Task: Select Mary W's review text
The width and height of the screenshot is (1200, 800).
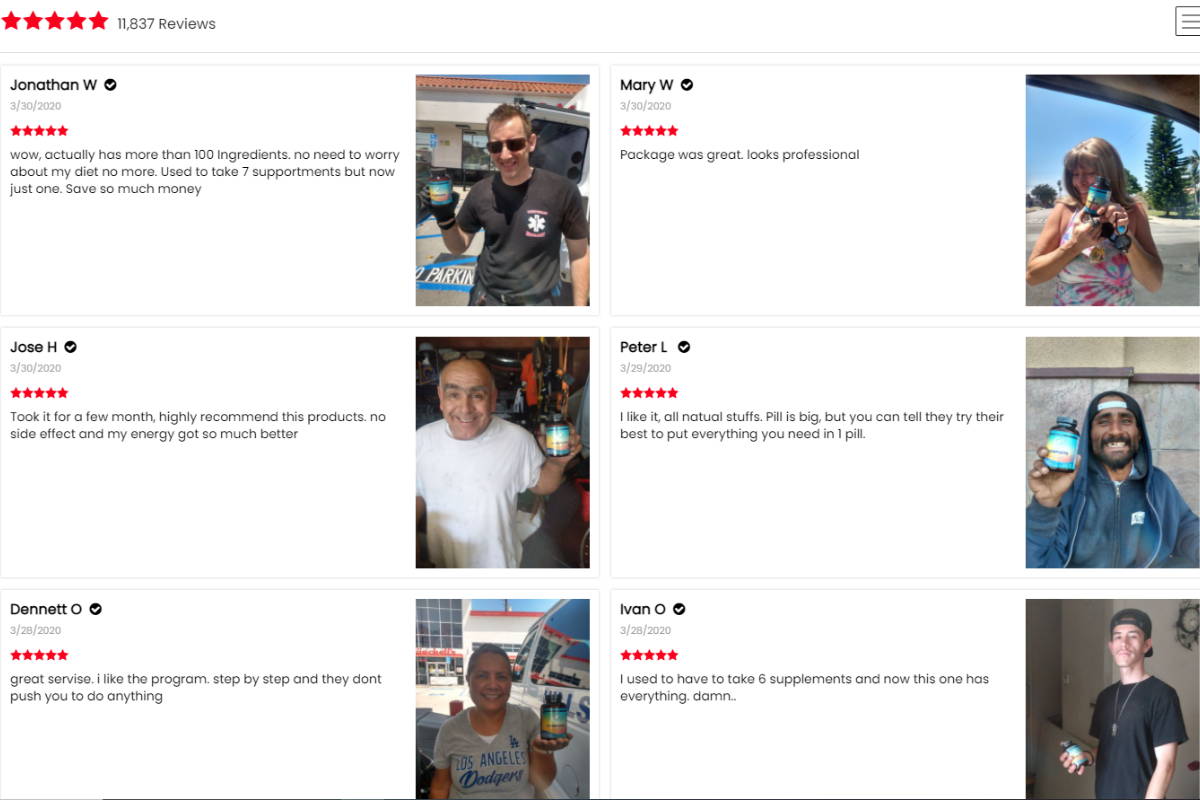Action: (x=740, y=155)
